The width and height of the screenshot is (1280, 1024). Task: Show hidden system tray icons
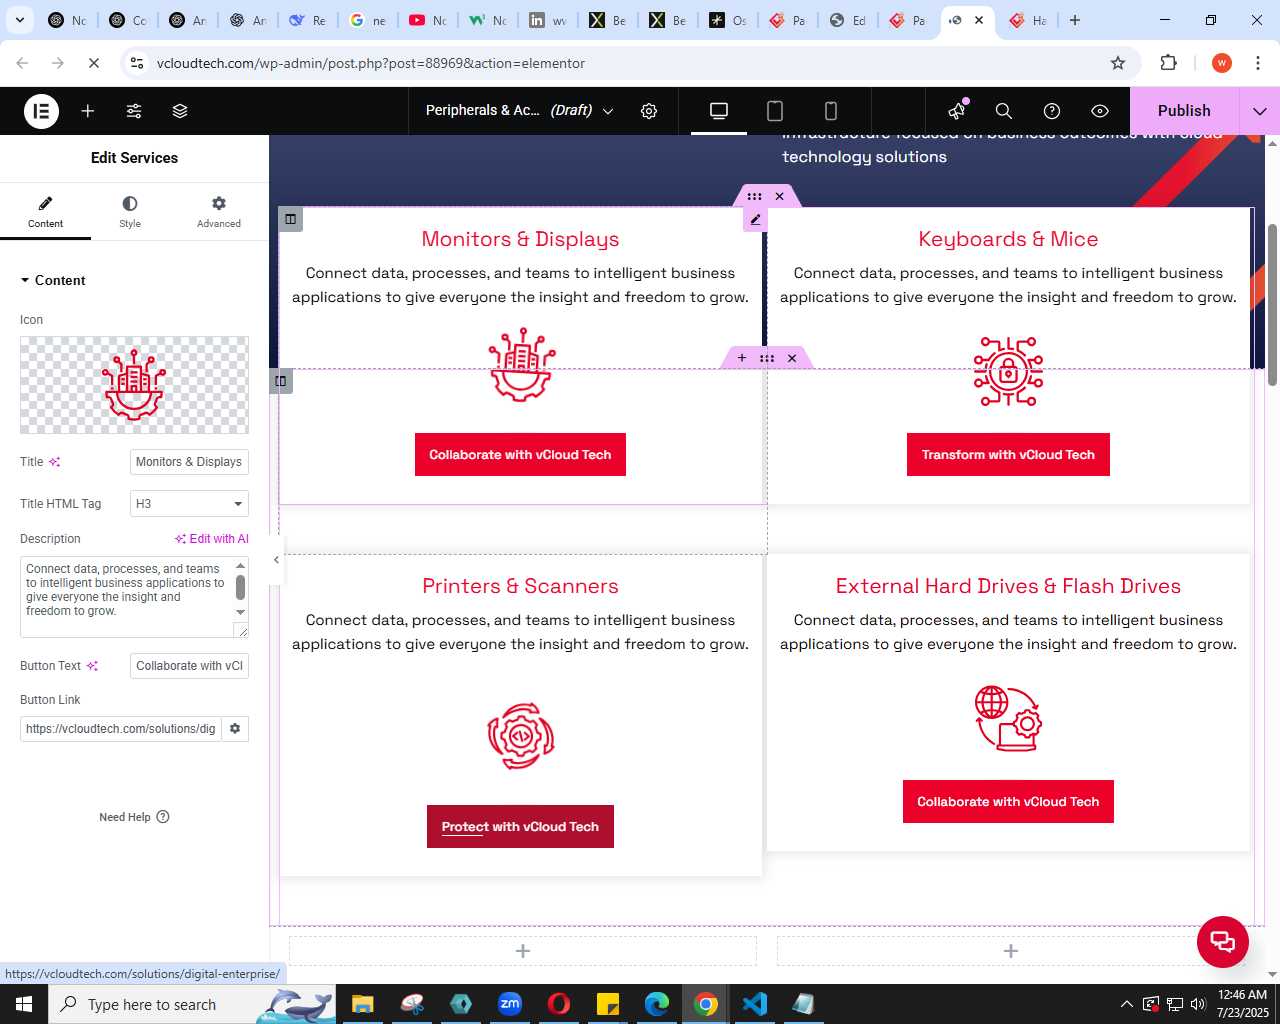coord(1127,1004)
